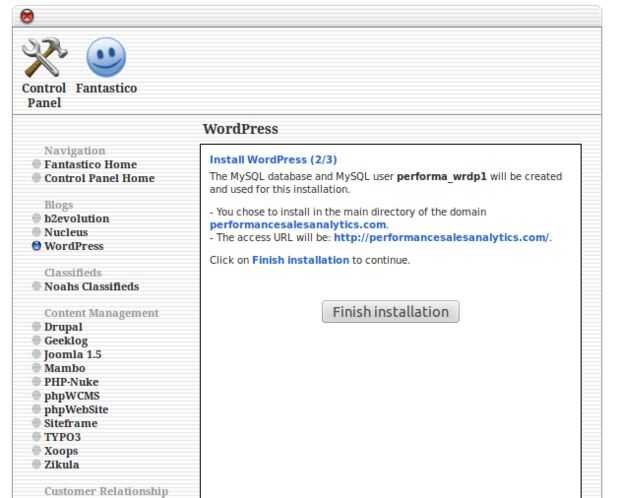Click the Control Panel tools icon
This screenshot has width=620, height=498.
coord(44,57)
